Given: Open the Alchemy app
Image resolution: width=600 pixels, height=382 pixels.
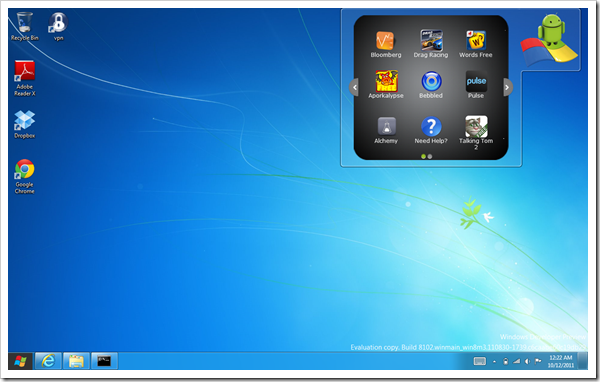Looking at the screenshot, I should coord(386,130).
